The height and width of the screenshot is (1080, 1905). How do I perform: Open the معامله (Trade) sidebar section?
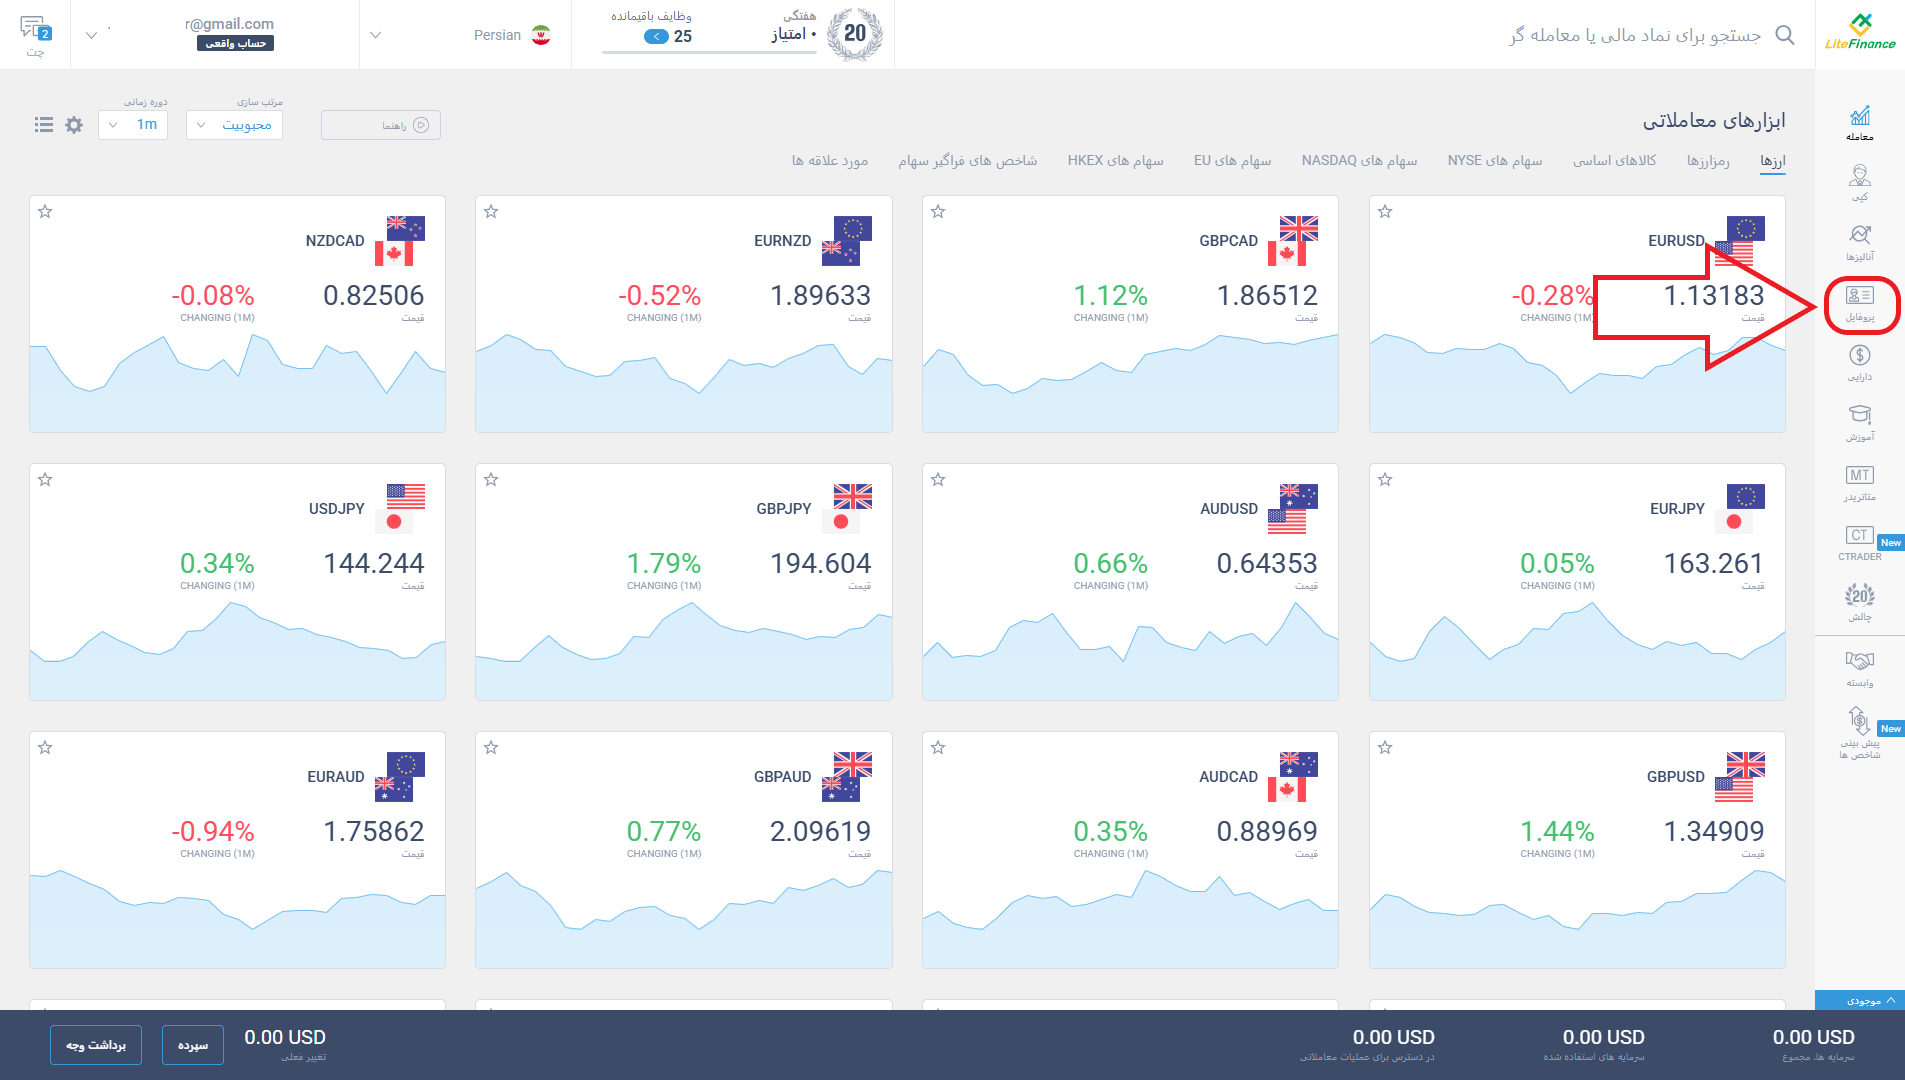(x=1860, y=123)
